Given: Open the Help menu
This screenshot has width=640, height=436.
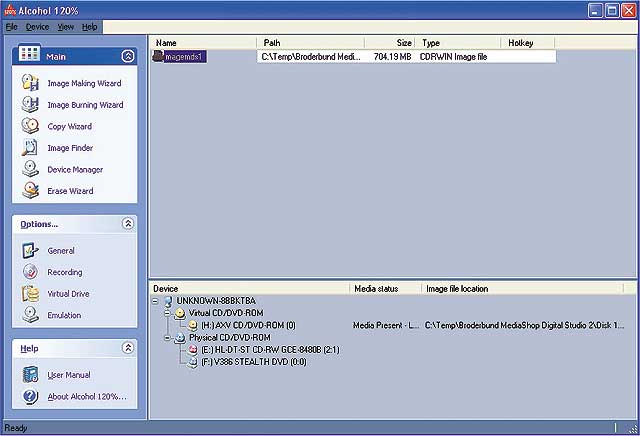Looking at the screenshot, I should [89, 27].
